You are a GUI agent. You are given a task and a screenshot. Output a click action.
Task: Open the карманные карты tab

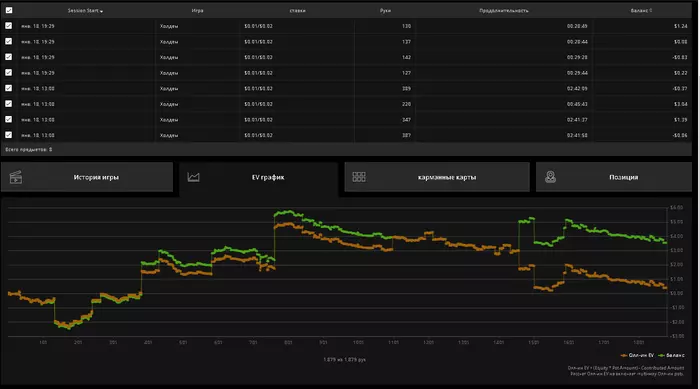click(437, 177)
